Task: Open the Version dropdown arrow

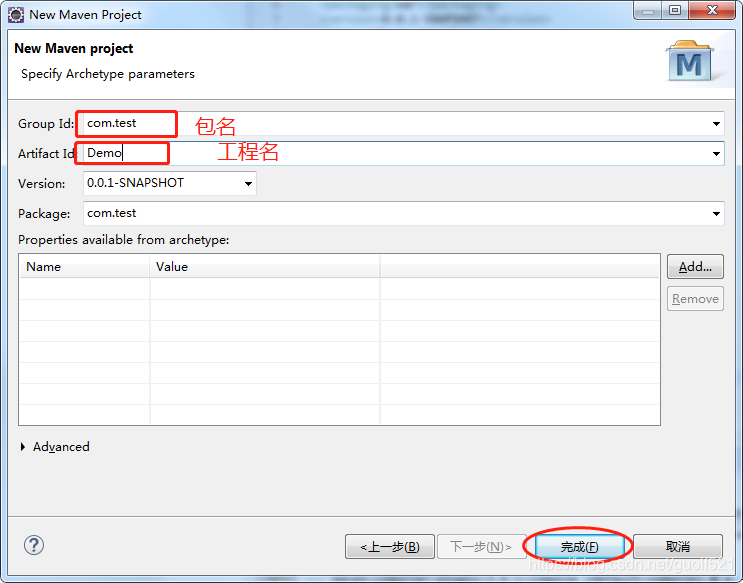Action: point(248,184)
